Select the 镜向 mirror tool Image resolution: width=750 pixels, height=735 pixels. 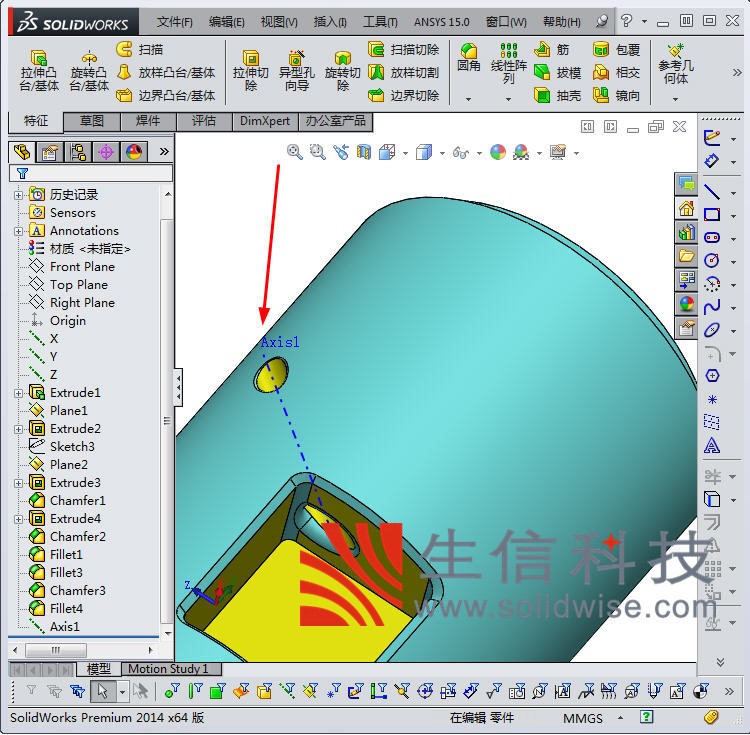point(616,96)
